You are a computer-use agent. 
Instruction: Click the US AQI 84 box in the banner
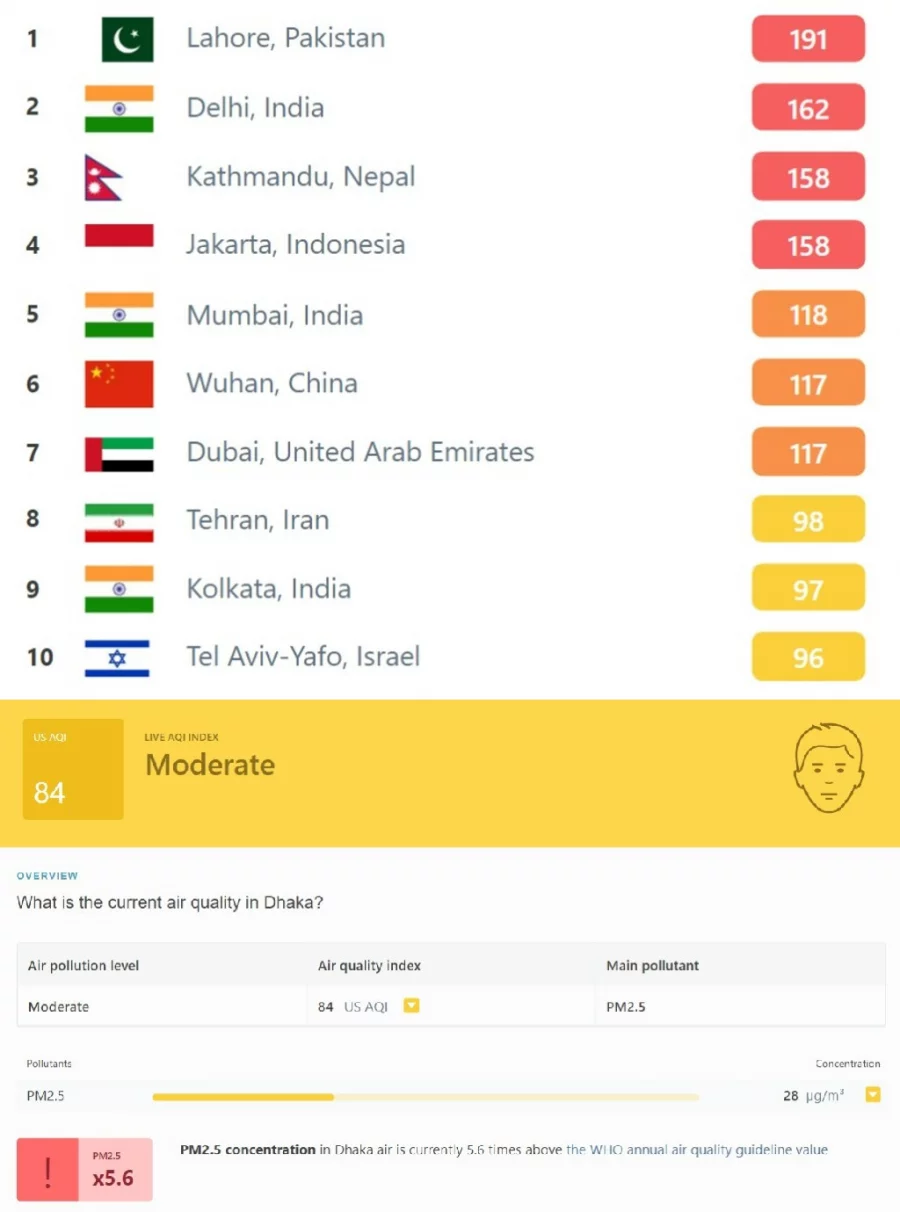(x=72, y=769)
